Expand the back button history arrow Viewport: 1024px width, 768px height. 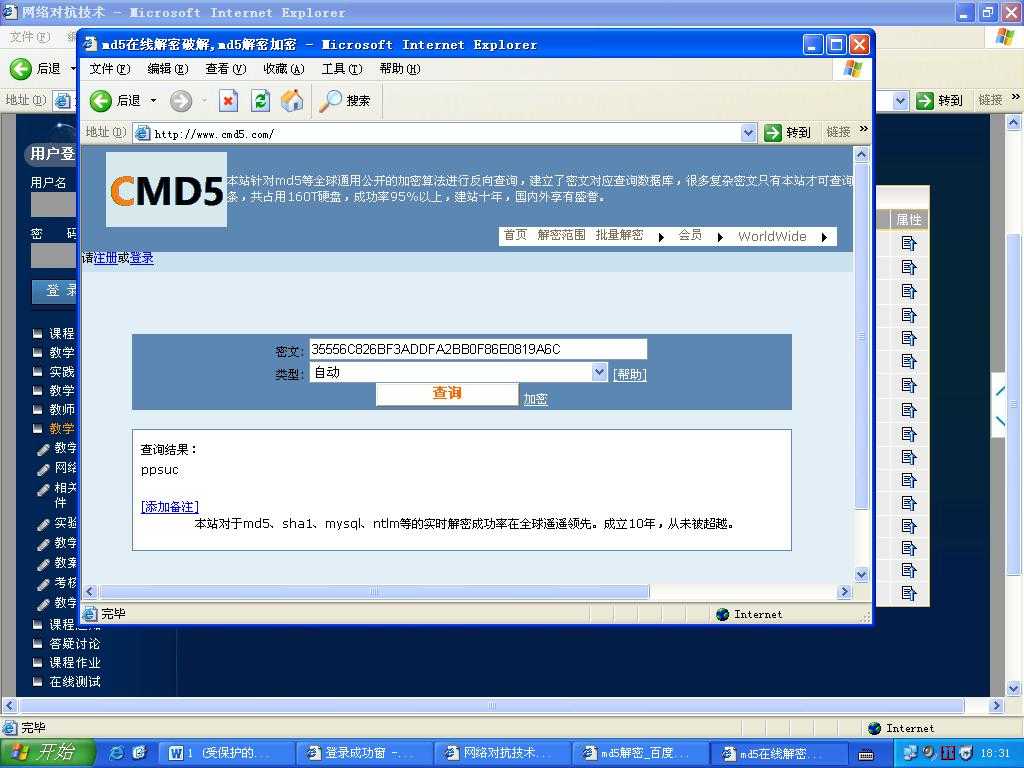153,101
